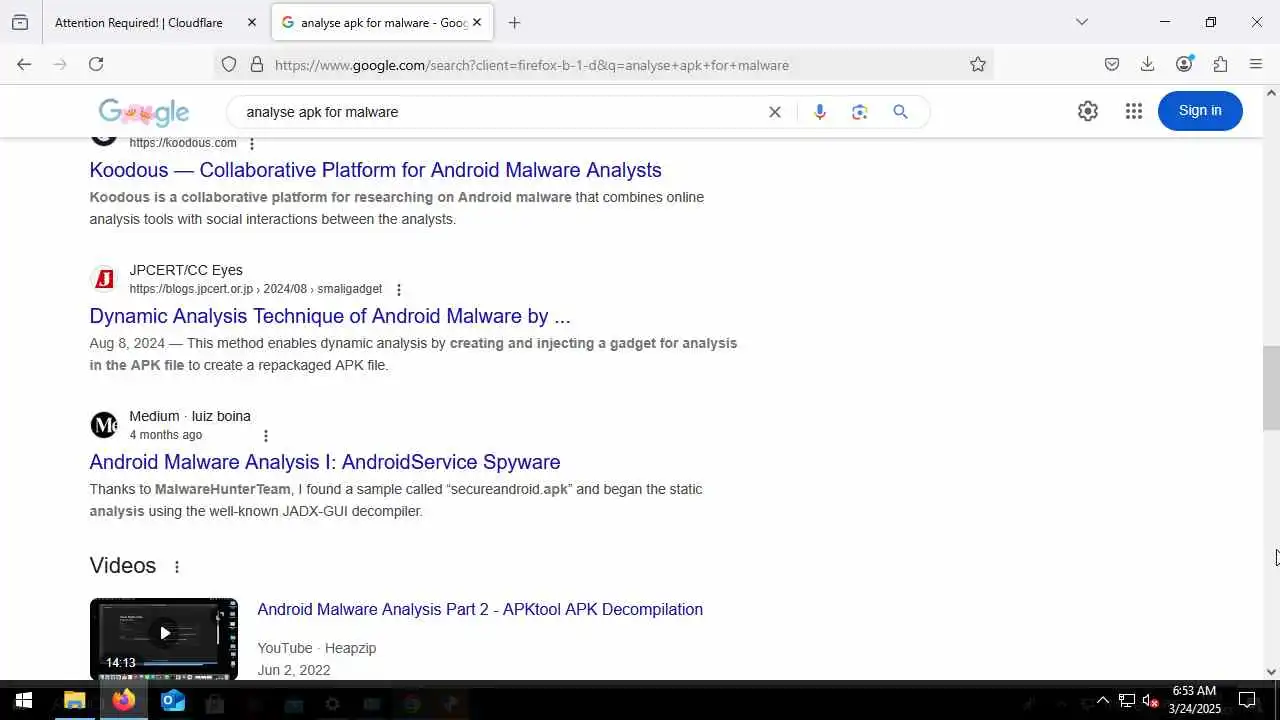Screen dimensions: 1280x720
Task: Search by image with Google Lens
Action: click(860, 112)
